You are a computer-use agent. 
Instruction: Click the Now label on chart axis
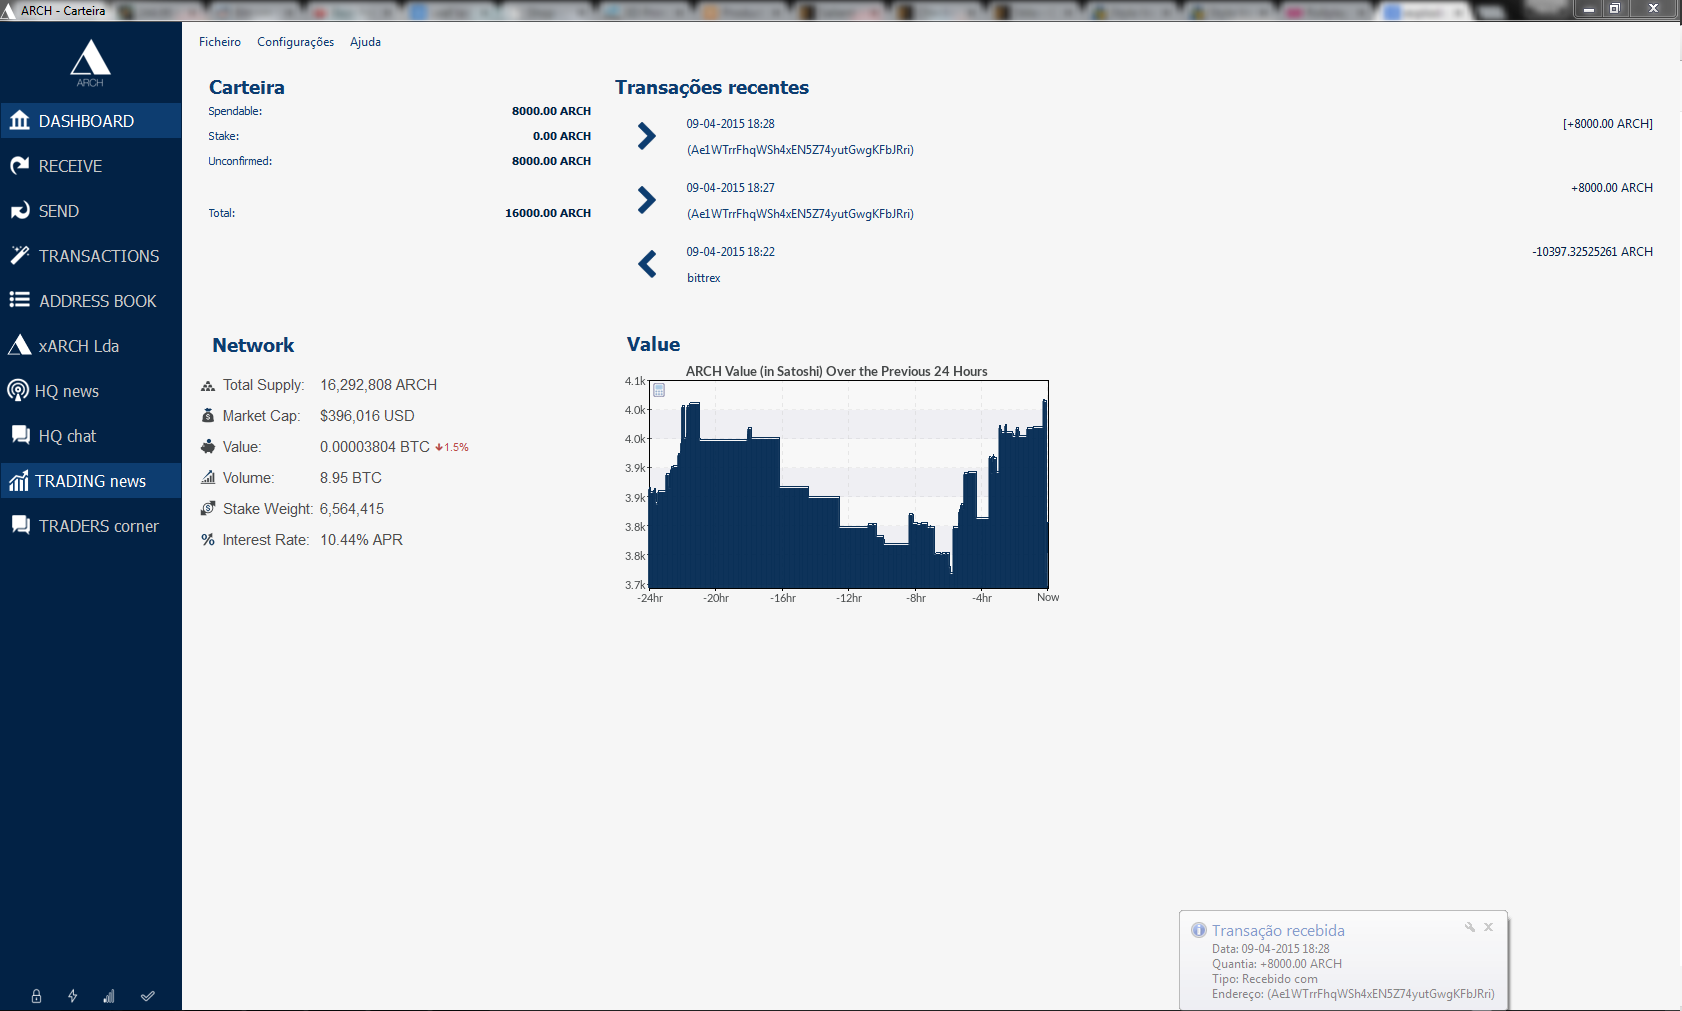click(x=1048, y=598)
